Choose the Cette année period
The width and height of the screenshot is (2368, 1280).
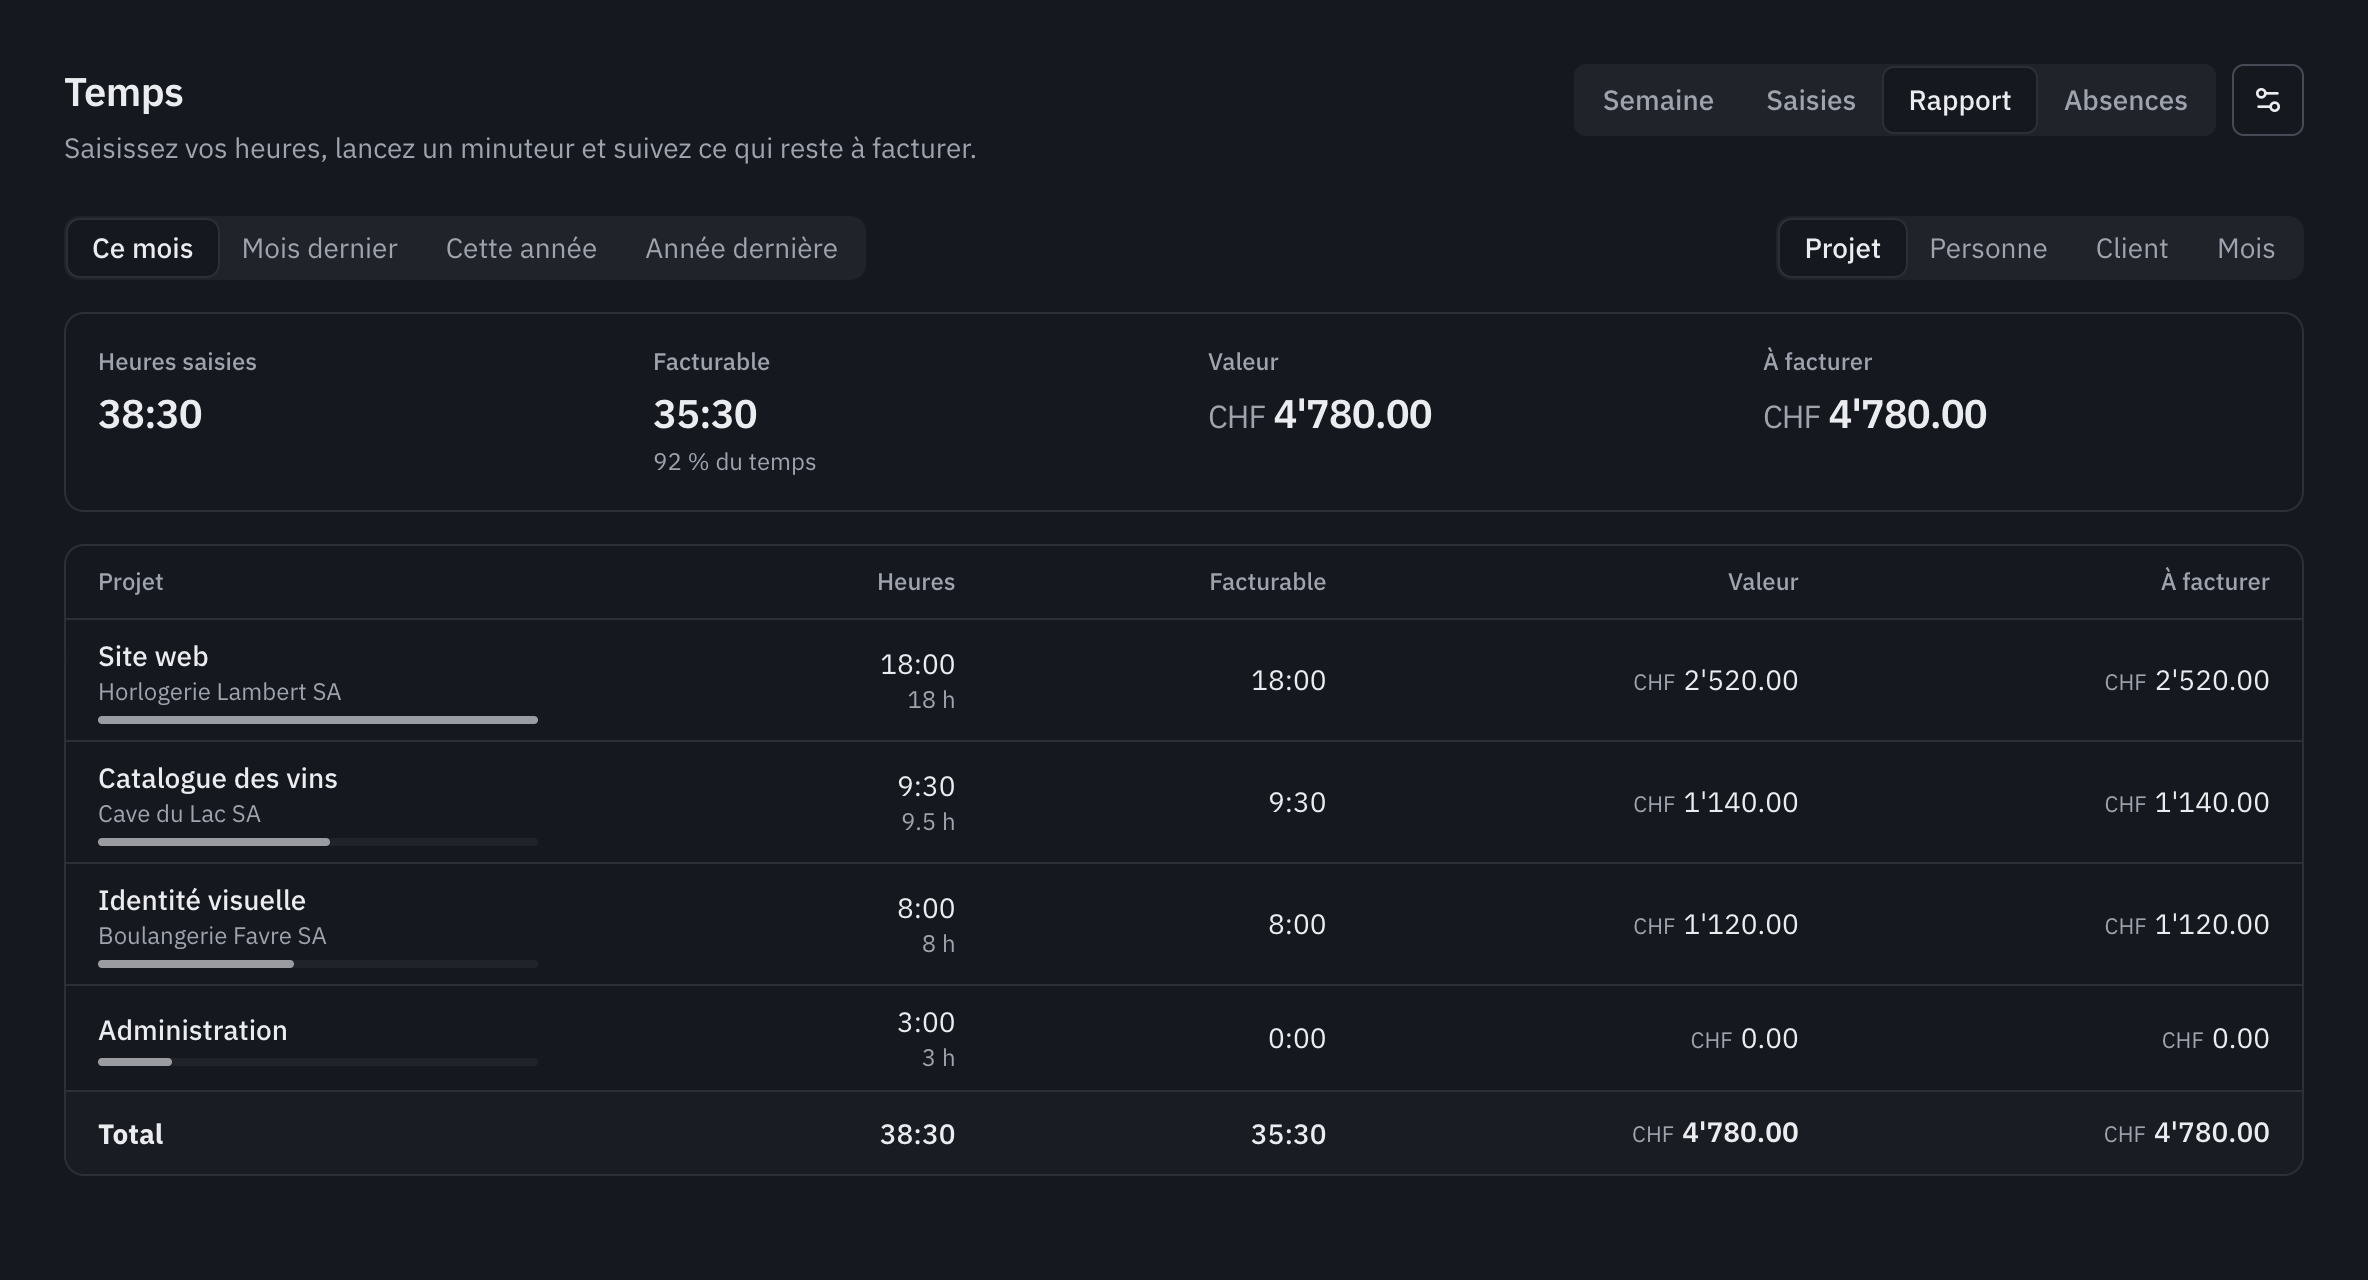pos(521,248)
